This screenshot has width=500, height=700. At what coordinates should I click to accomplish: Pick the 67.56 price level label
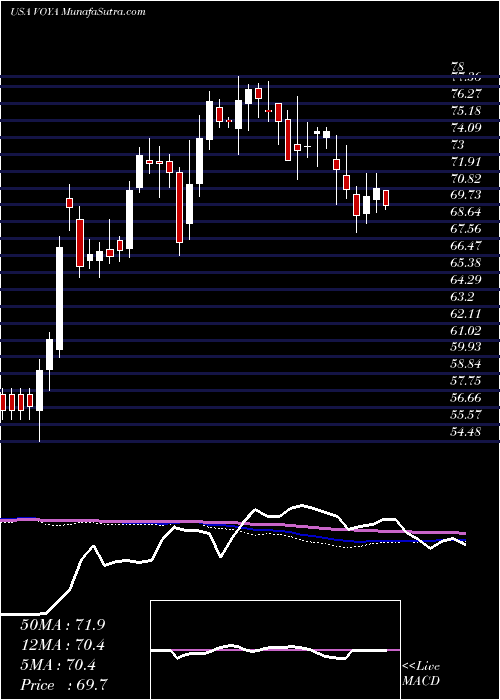tap(466, 229)
